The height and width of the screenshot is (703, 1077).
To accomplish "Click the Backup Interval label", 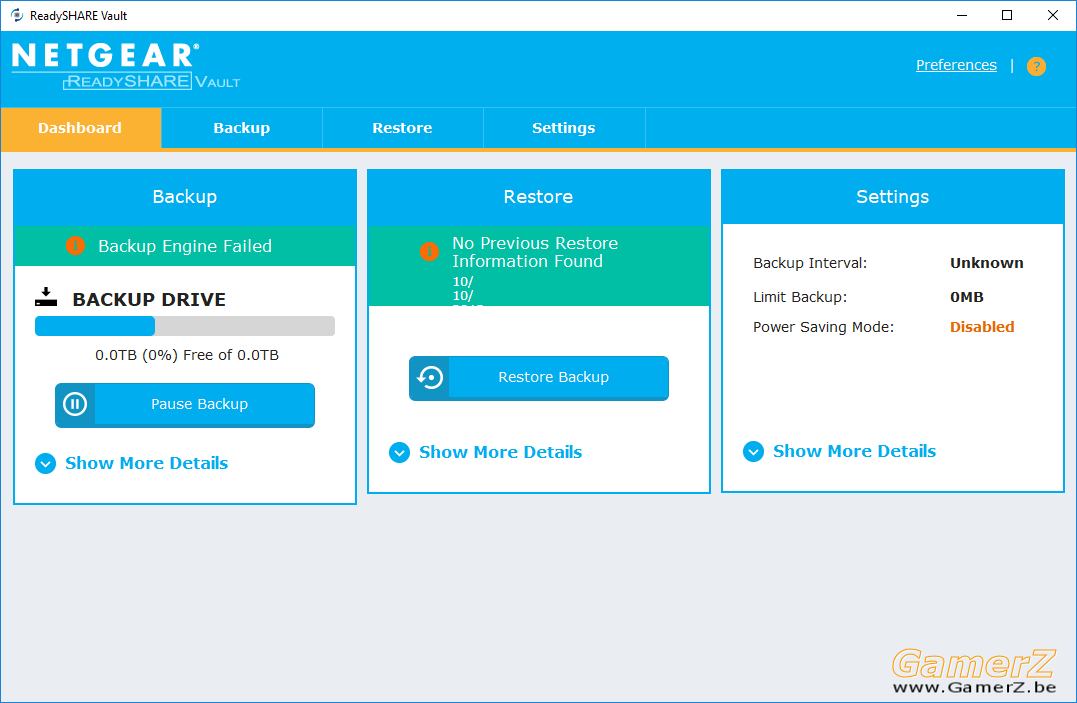I will [810, 263].
